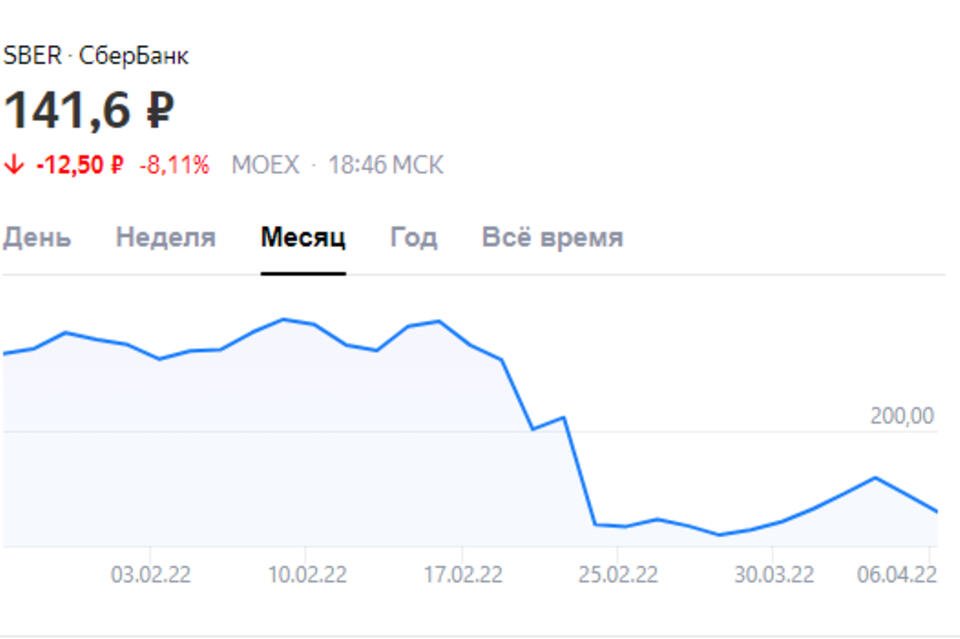This screenshot has height=639, width=960.
Task: Choose the 30.03.22 date axis label
Action: 772,575
